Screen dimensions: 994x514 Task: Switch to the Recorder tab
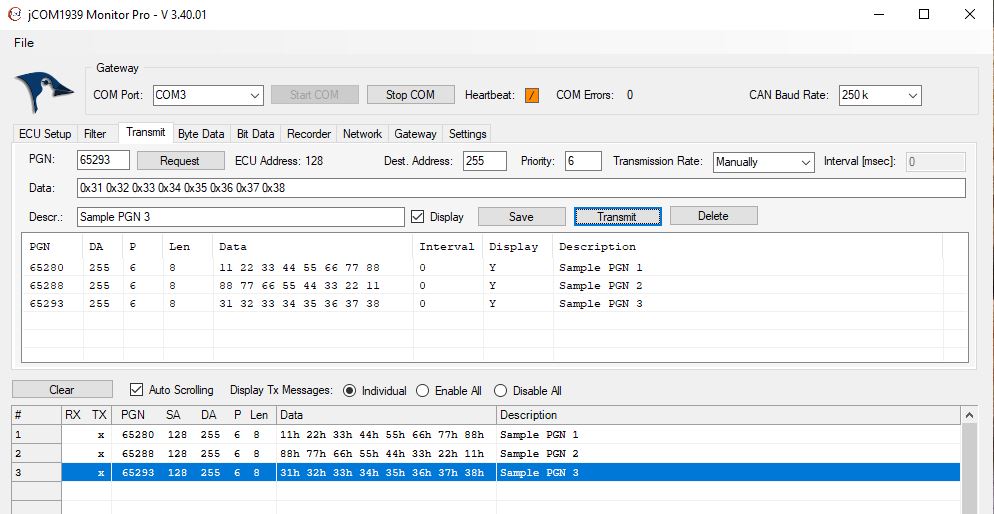(309, 134)
